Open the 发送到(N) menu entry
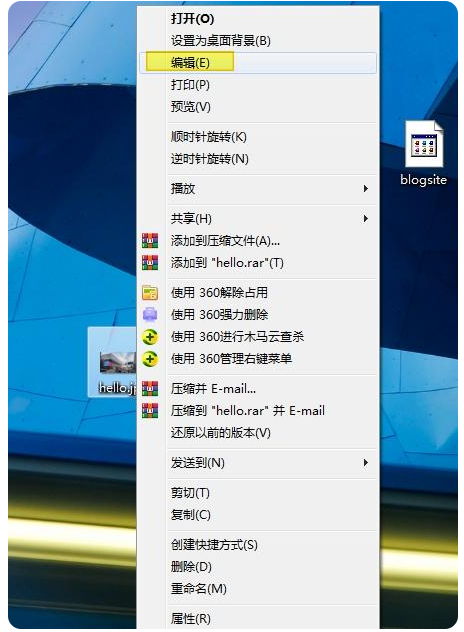The width and height of the screenshot is (464, 632). (258, 462)
